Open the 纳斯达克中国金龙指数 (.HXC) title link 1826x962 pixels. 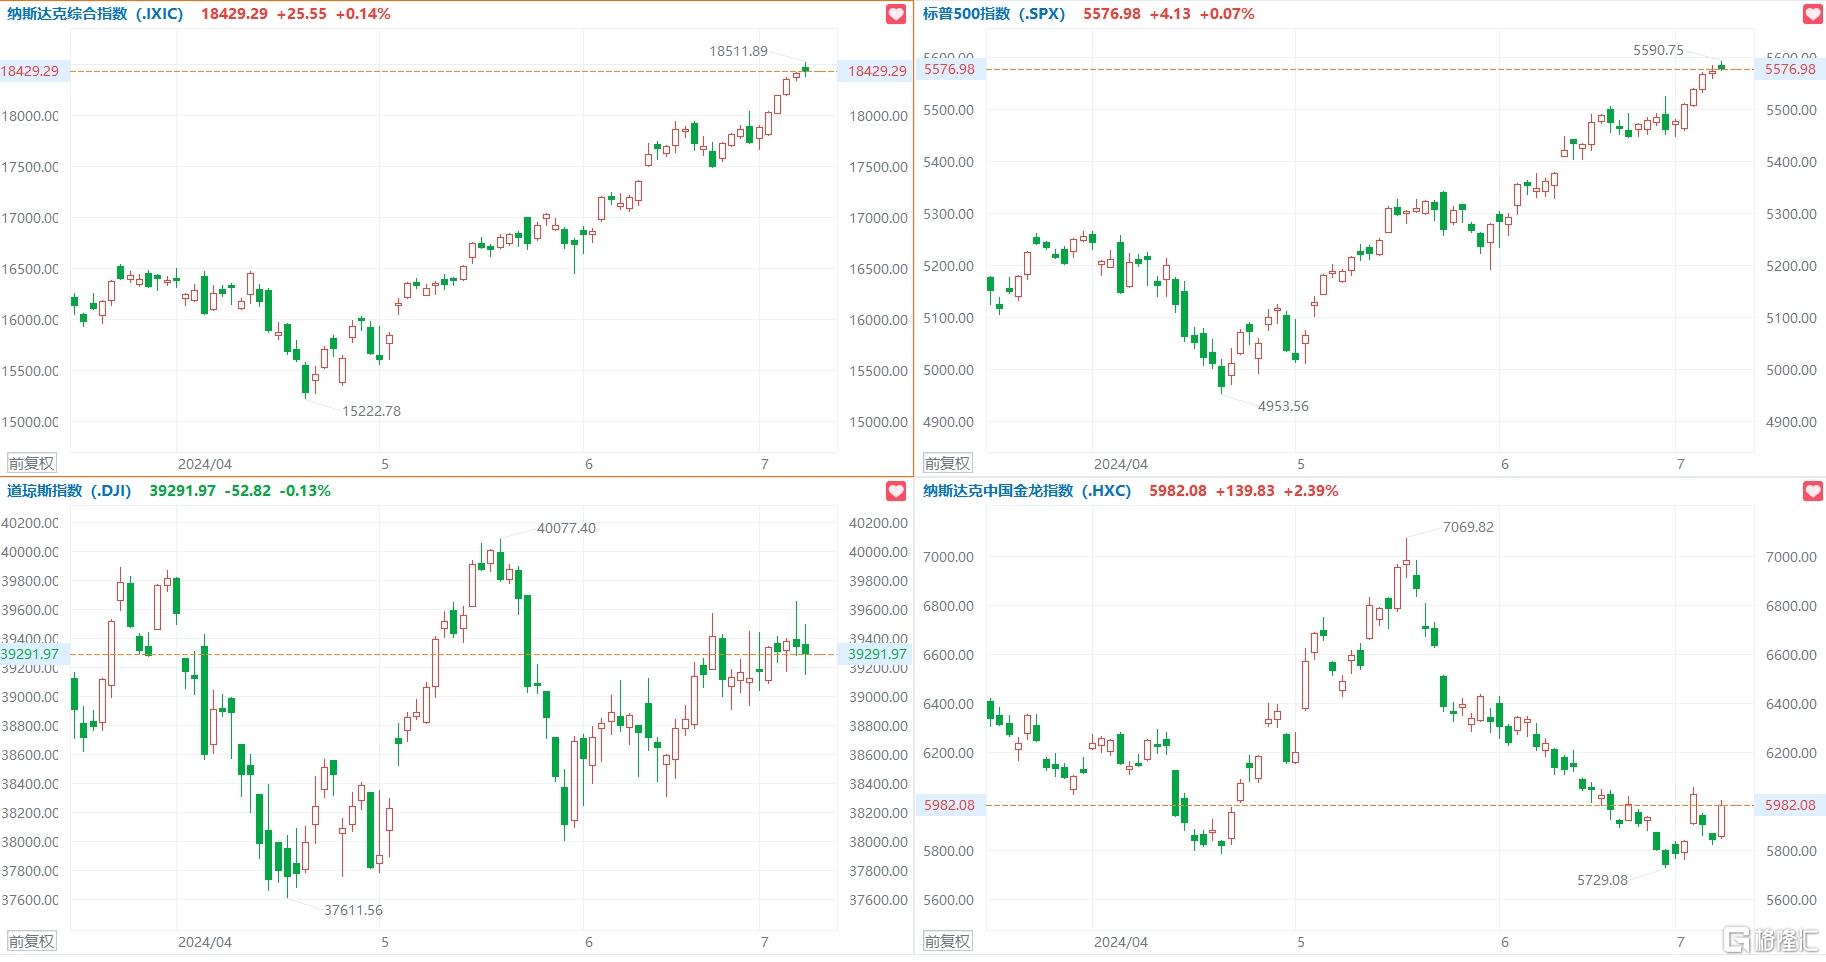pos(1027,491)
